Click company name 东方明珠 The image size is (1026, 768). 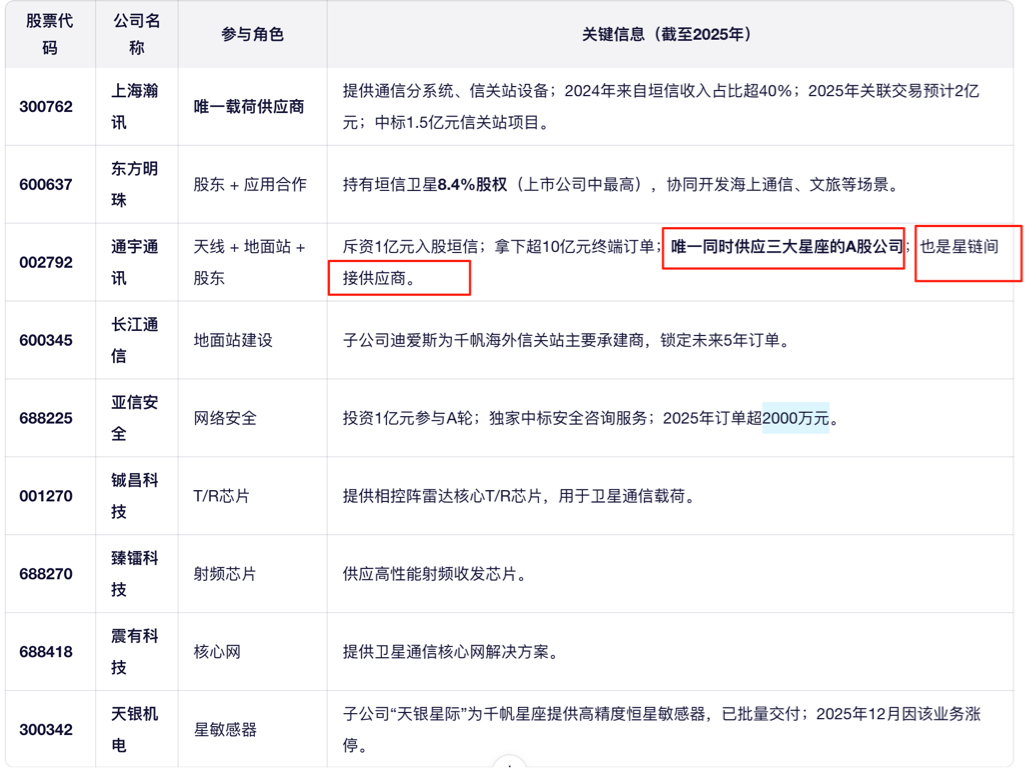point(134,184)
